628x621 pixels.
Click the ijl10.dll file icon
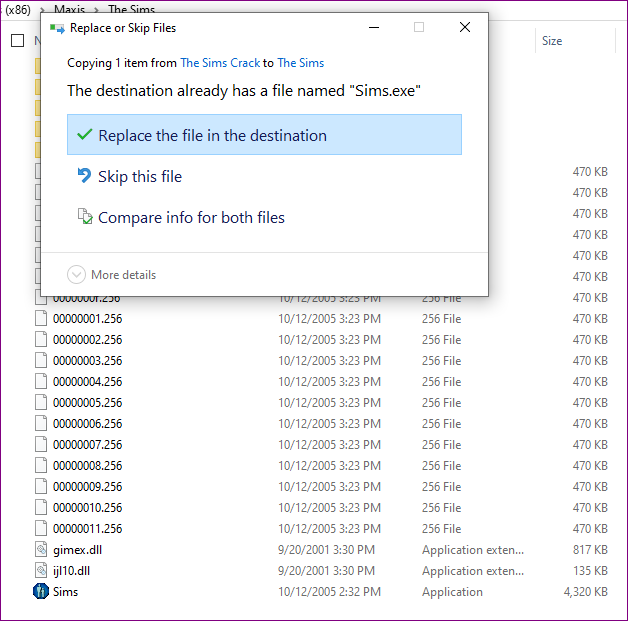(x=41, y=570)
